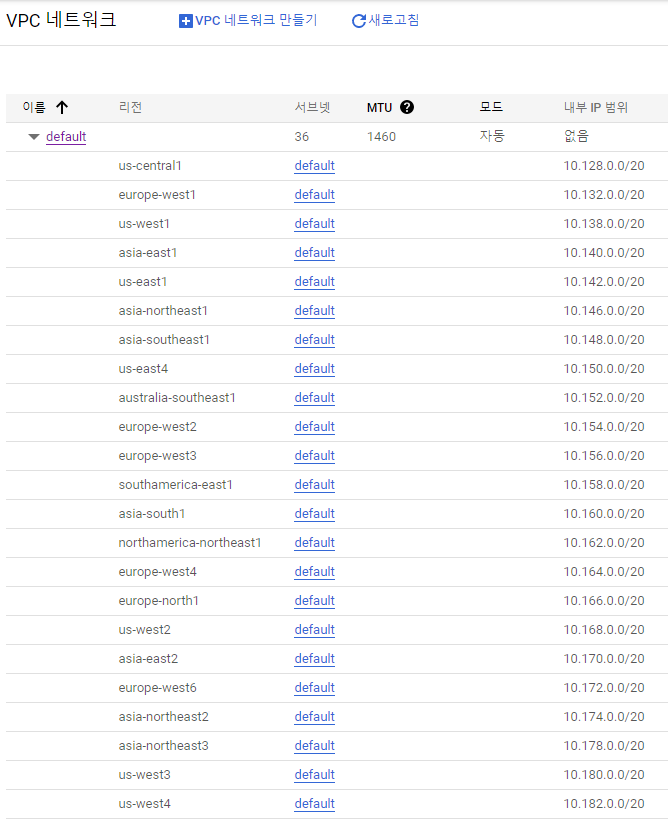The image size is (668, 826).
Task: Select the asia-northeast3 region cell
Action: pos(163,745)
